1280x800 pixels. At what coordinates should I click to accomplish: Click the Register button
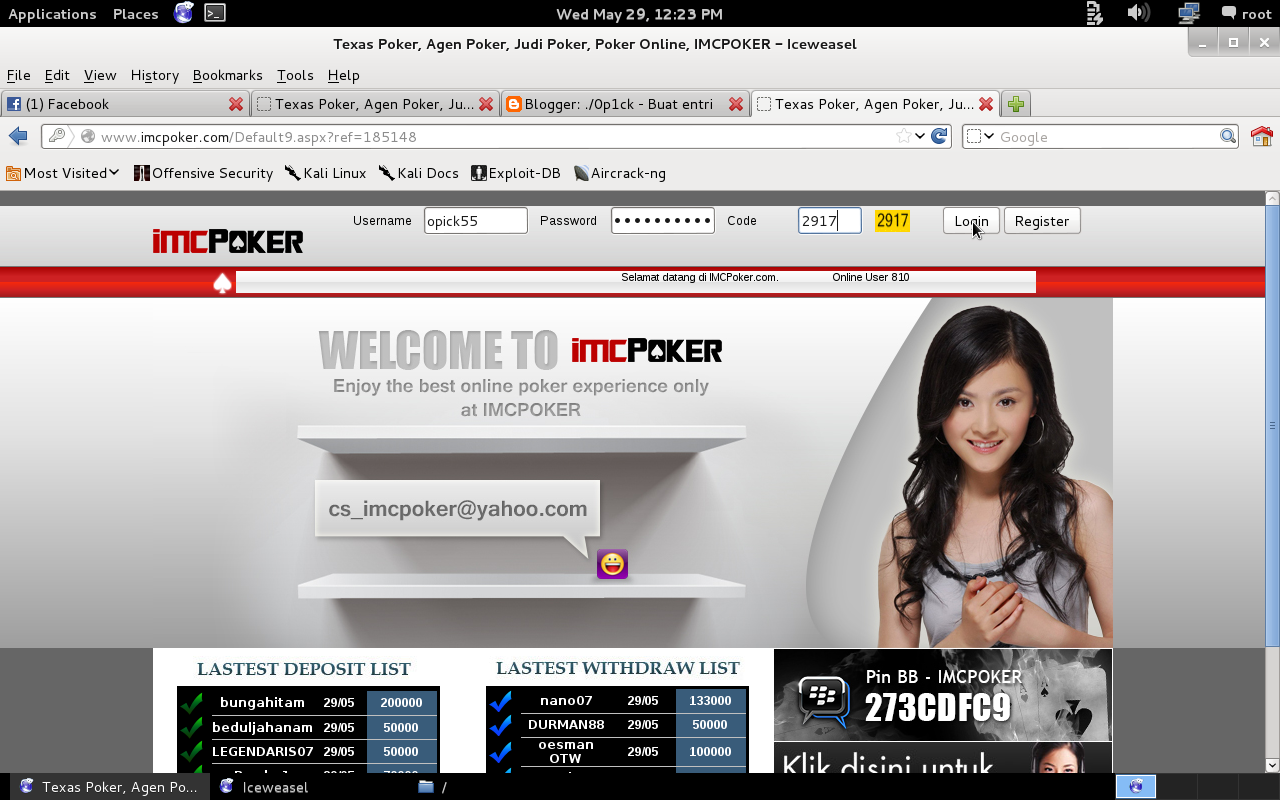click(x=1042, y=221)
